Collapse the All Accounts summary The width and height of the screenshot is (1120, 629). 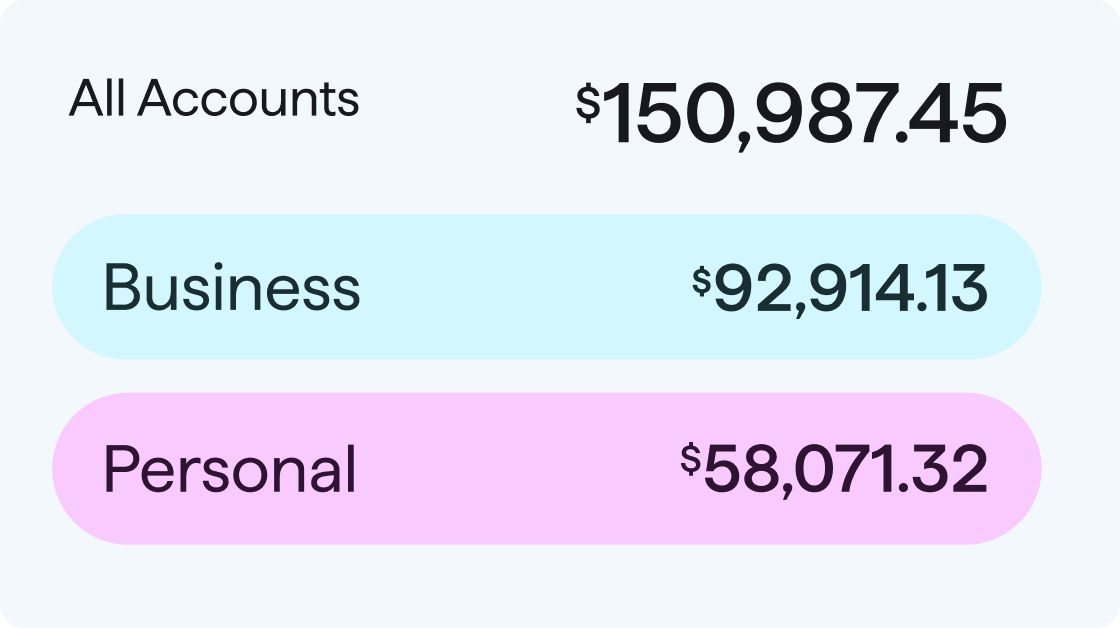click(214, 99)
